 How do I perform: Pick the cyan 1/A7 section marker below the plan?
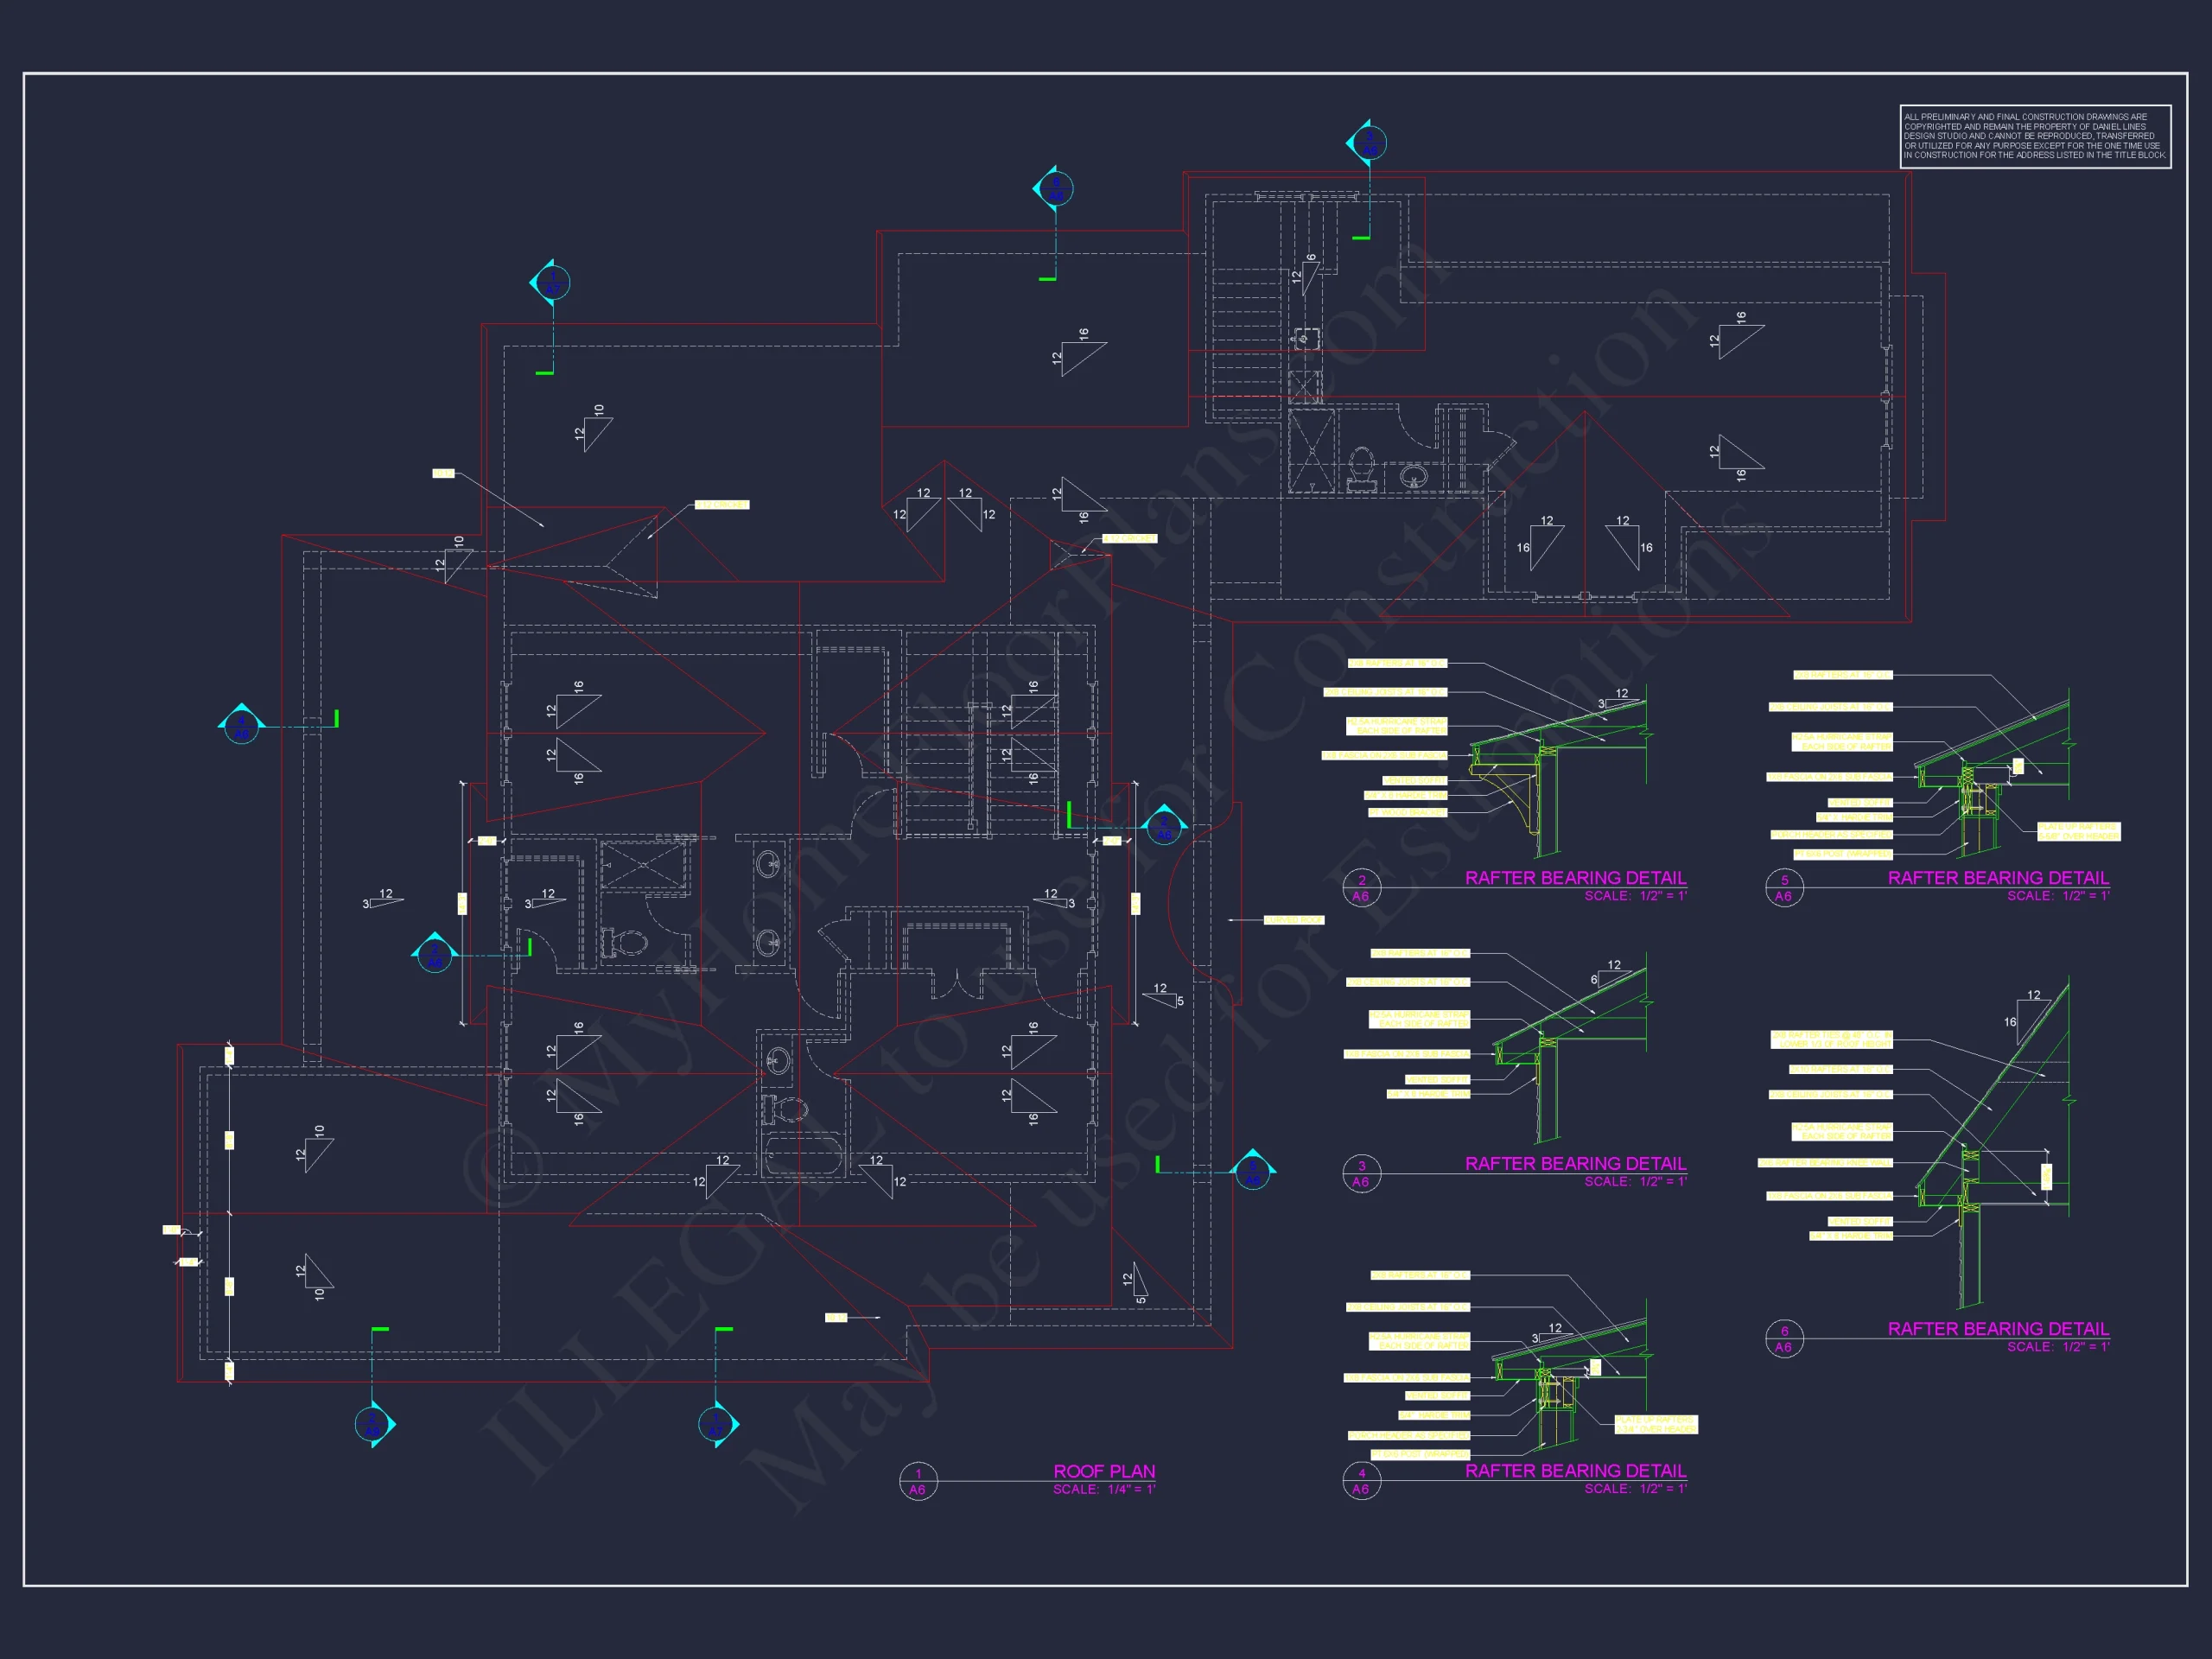tap(717, 1424)
